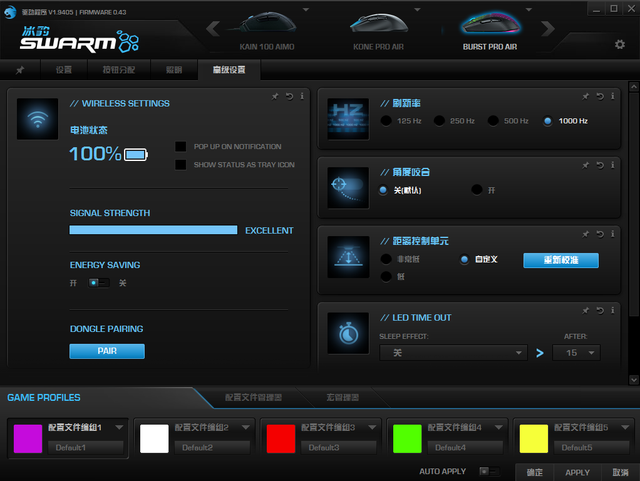Select 125 Hz polling rate
Viewport: 640px width, 481px height.
click(386, 121)
